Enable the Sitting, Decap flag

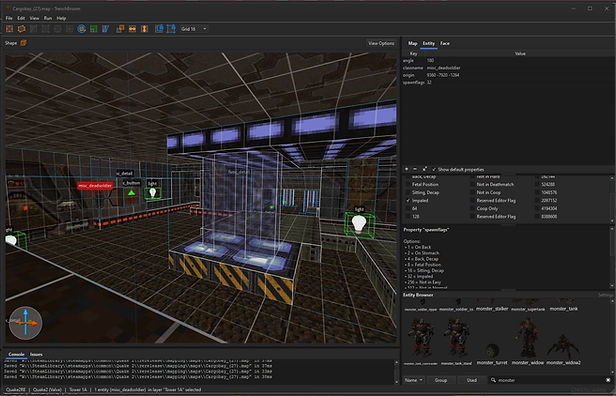click(408, 192)
